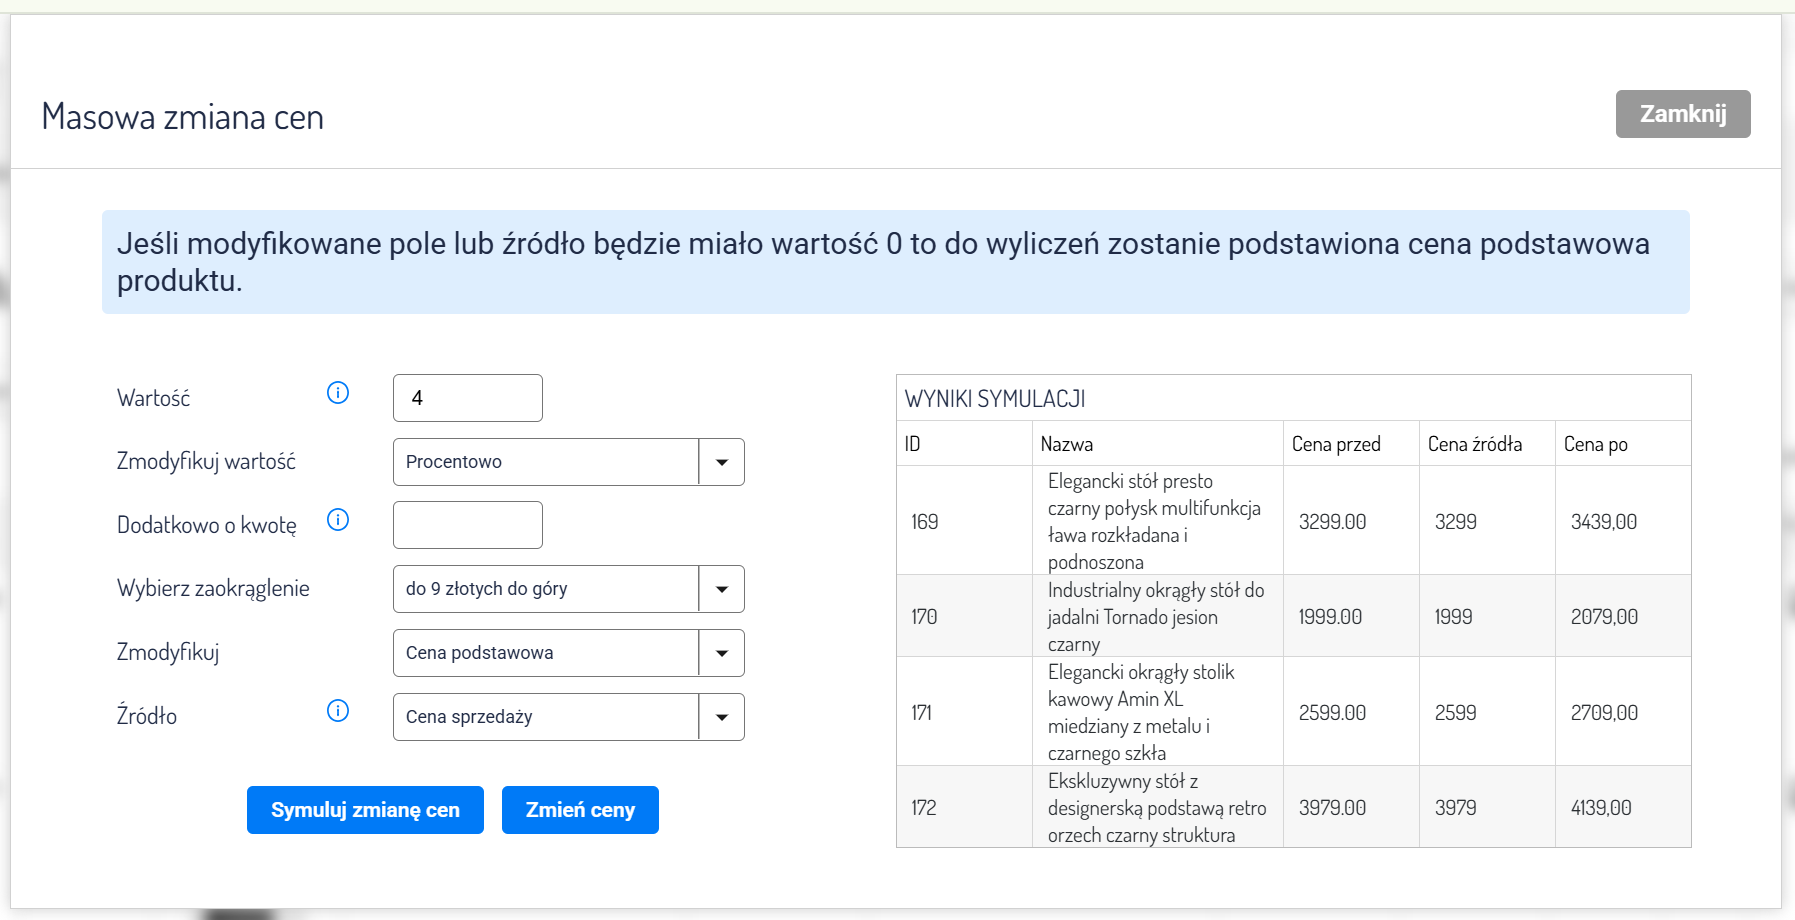Open the Zmodyfikuj wartość dropdown showing Procentowo

click(x=568, y=462)
